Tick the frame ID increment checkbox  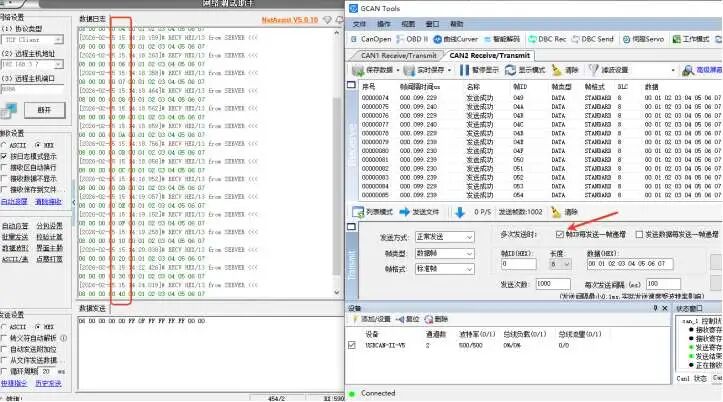(560, 235)
